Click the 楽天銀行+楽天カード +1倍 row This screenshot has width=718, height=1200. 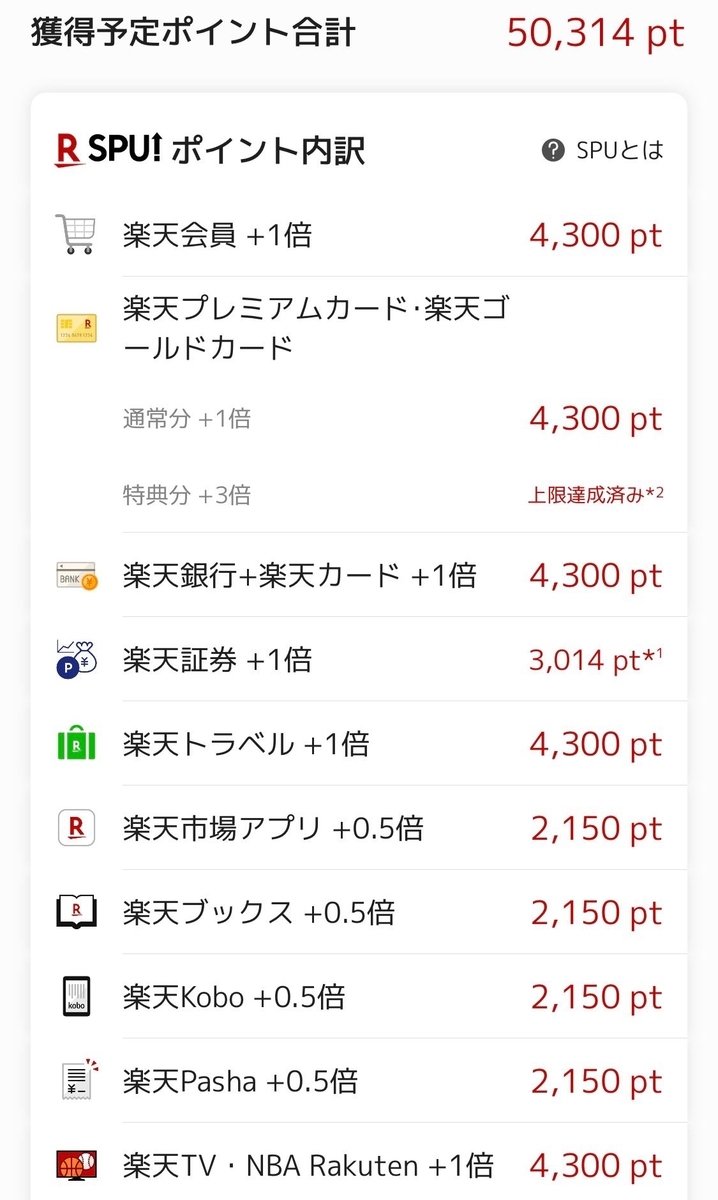[x=300, y=575]
